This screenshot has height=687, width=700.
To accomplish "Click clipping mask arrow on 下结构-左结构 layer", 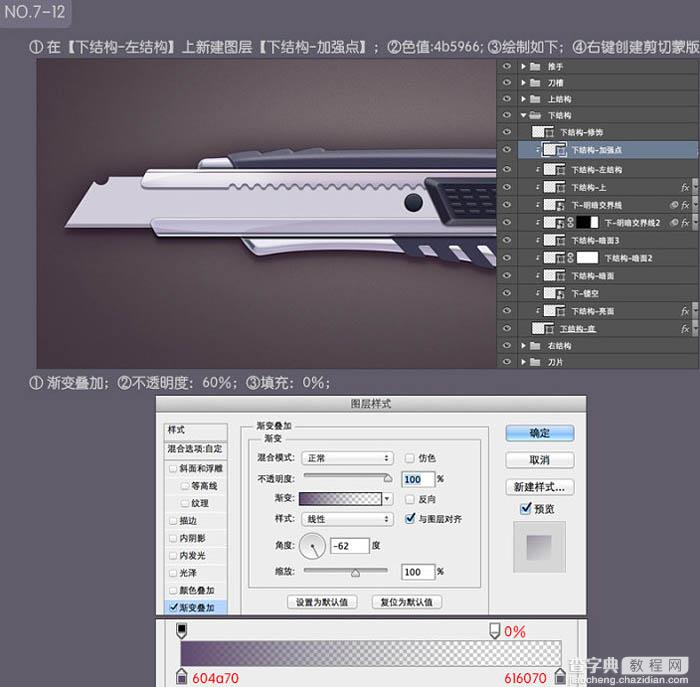I will point(538,170).
